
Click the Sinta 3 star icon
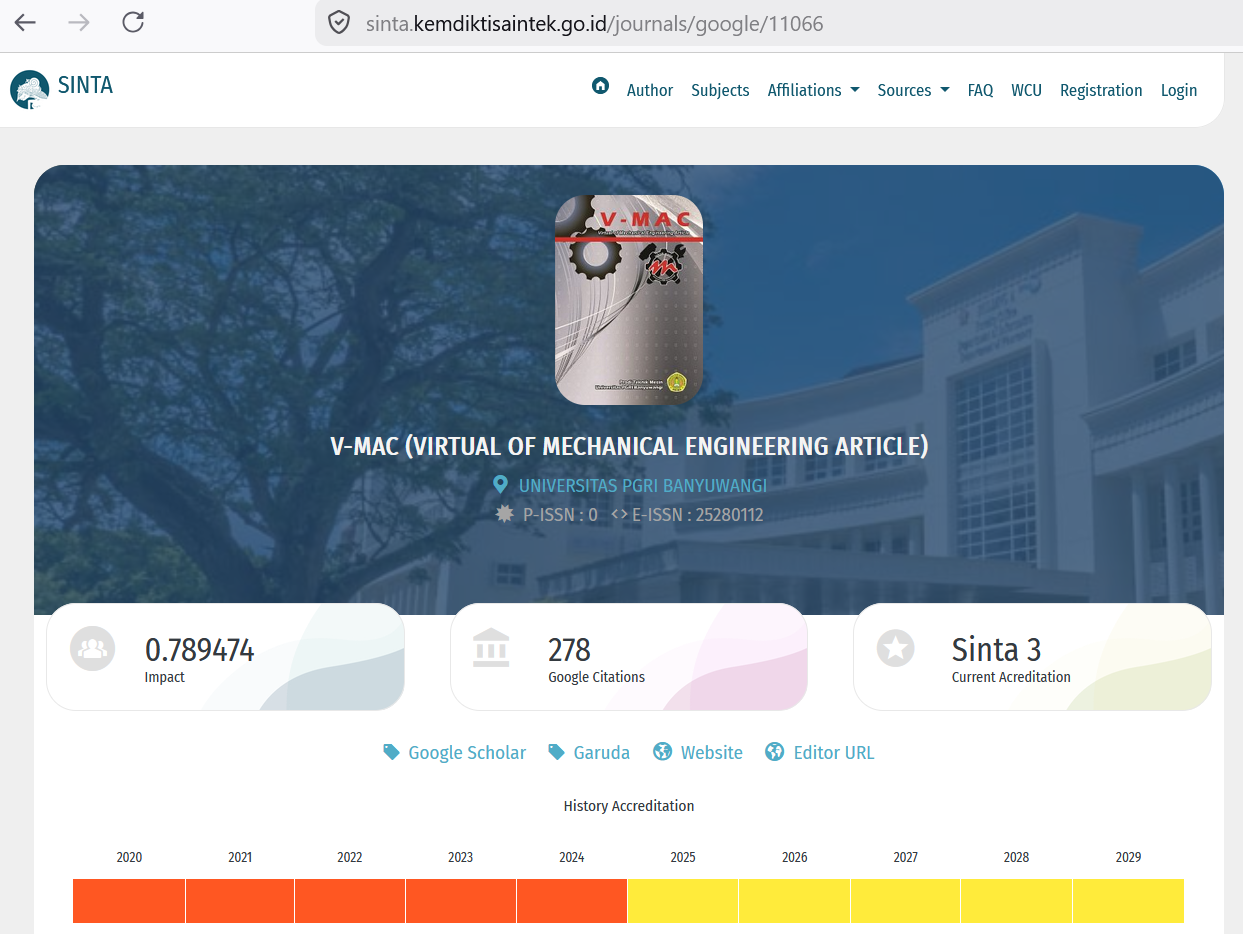tap(895, 649)
